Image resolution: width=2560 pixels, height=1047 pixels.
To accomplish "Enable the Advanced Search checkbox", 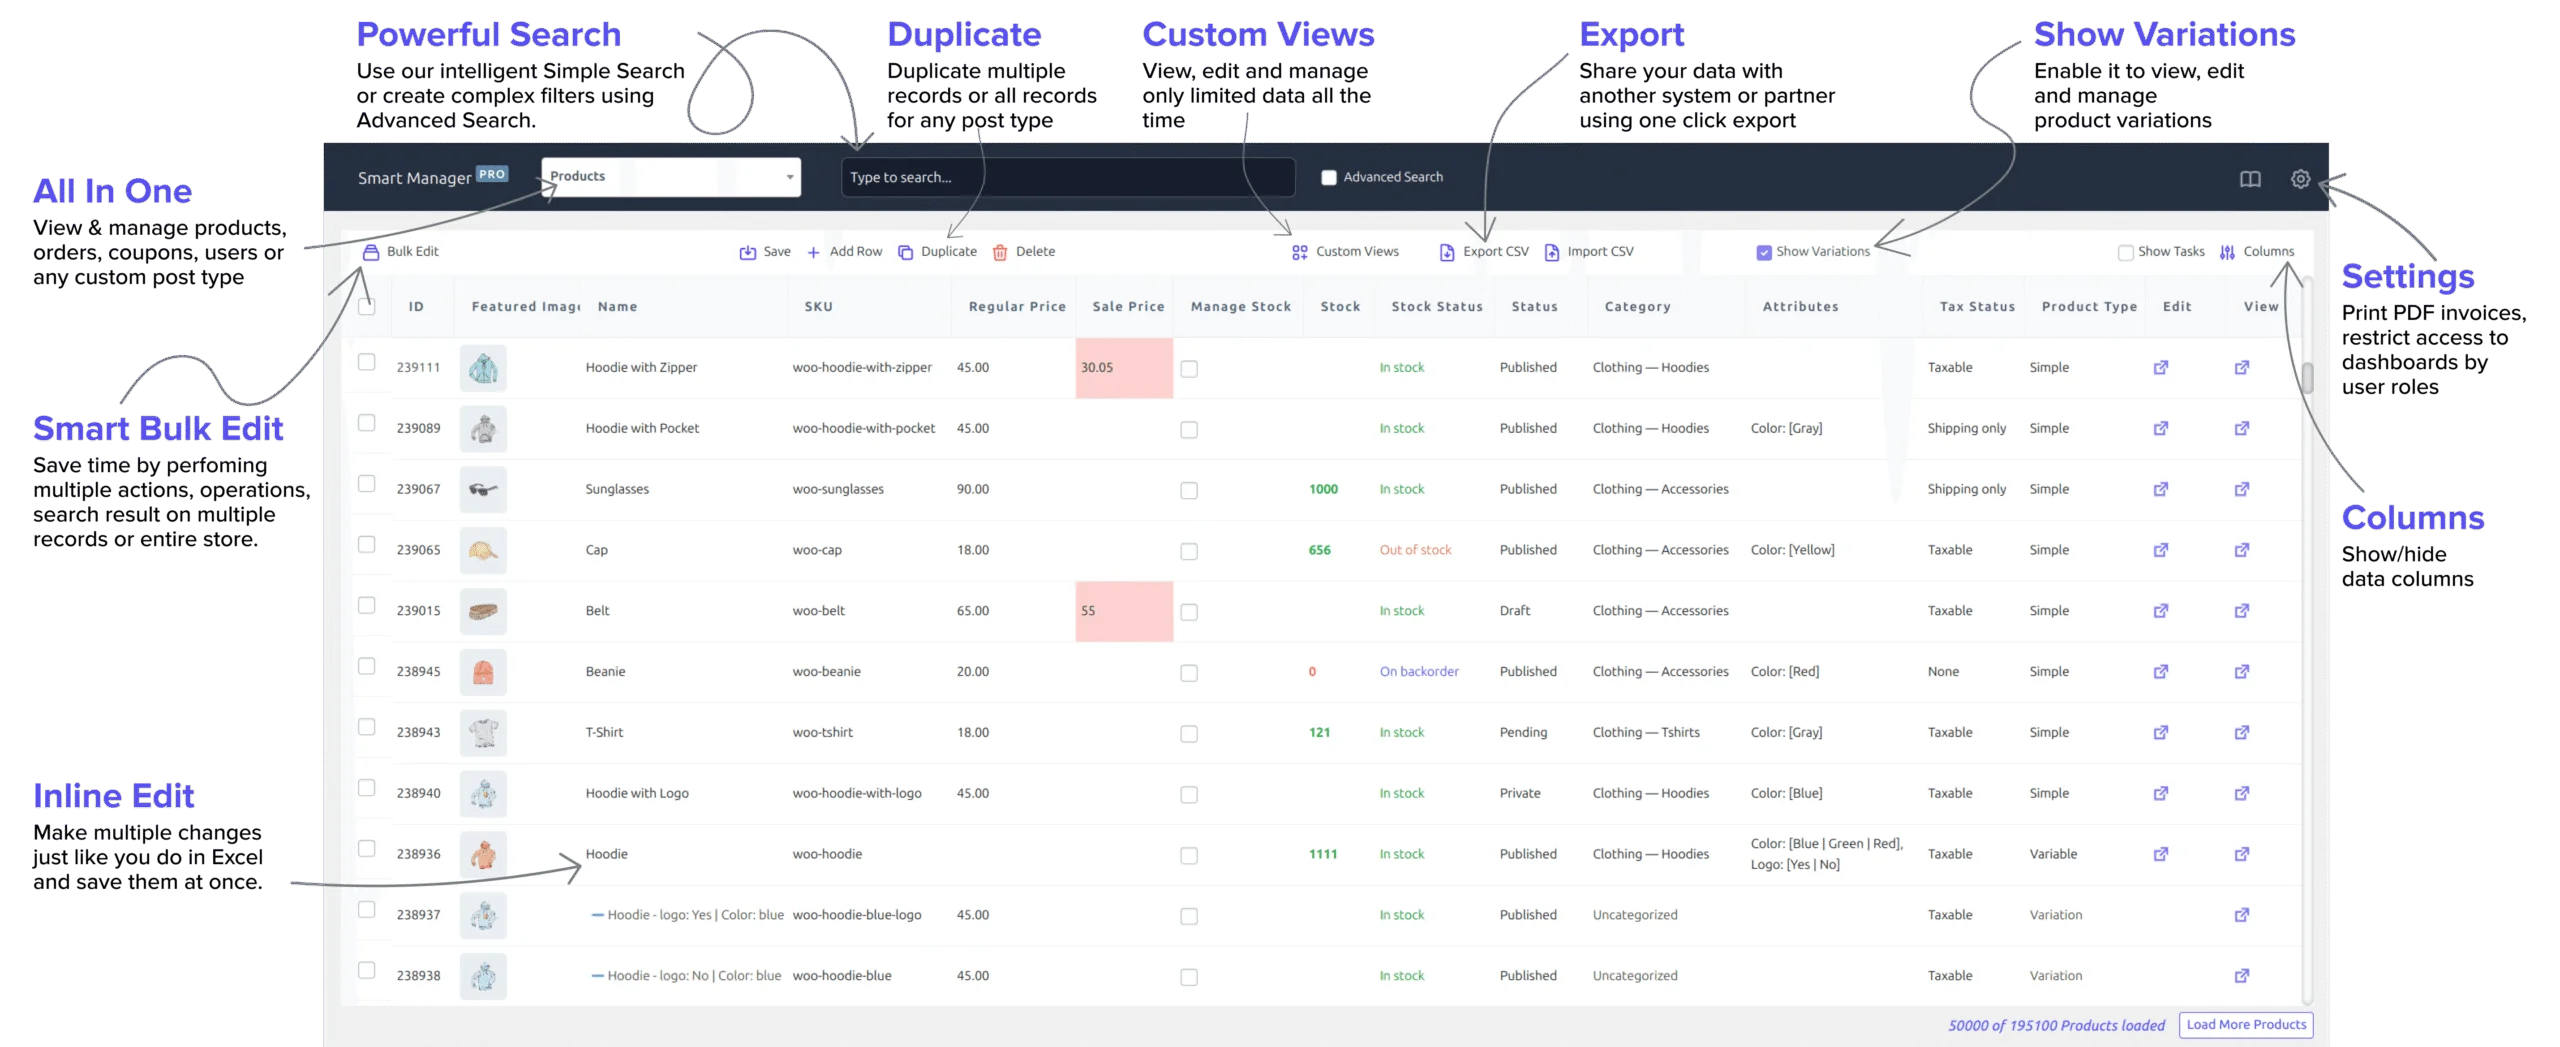I will (1328, 178).
